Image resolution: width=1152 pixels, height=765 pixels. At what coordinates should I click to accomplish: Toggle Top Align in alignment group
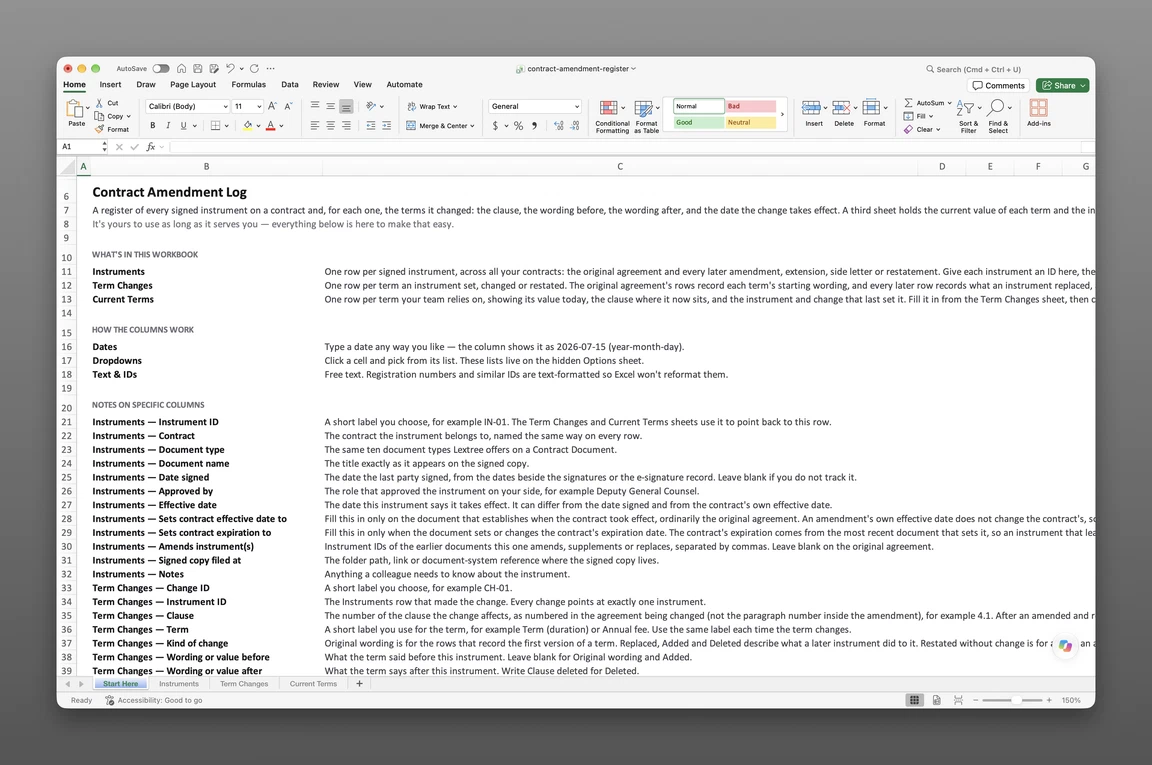coord(314,106)
